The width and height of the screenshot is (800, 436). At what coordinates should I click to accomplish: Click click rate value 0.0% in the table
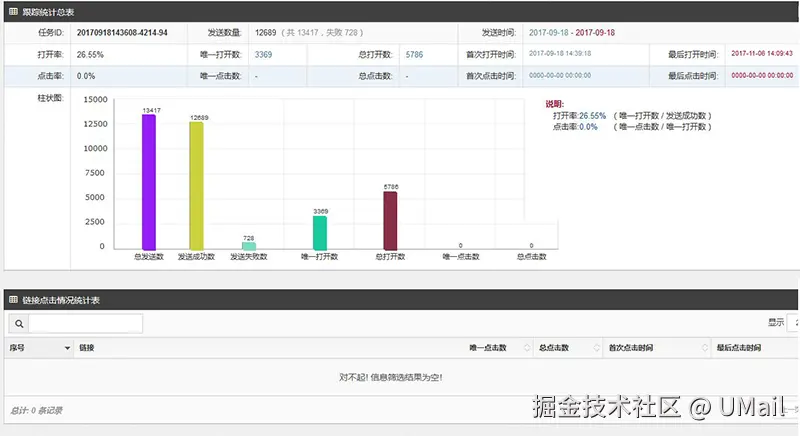coord(86,76)
